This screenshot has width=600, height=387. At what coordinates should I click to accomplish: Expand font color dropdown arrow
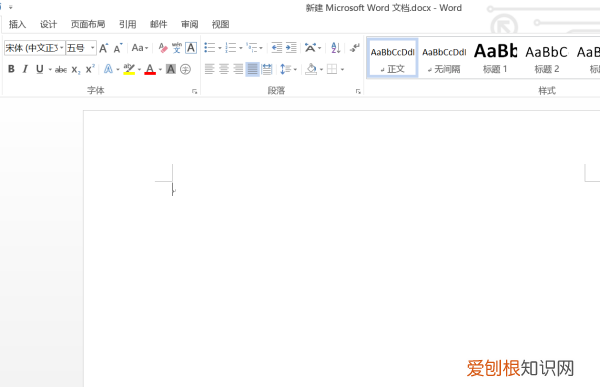pyautogui.click(x=160, y=70)
